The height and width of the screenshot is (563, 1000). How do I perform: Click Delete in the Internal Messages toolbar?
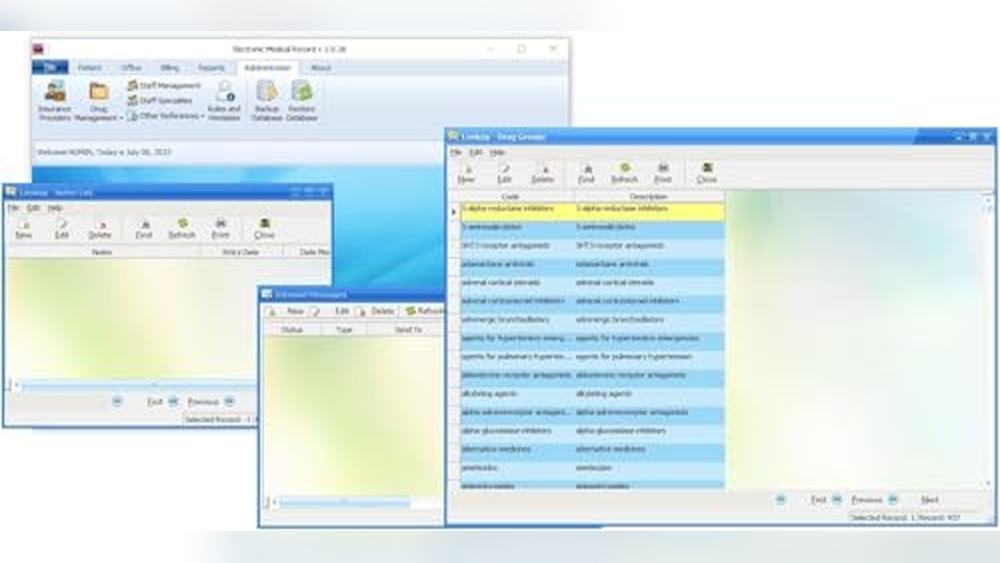(x=376, y=311)
